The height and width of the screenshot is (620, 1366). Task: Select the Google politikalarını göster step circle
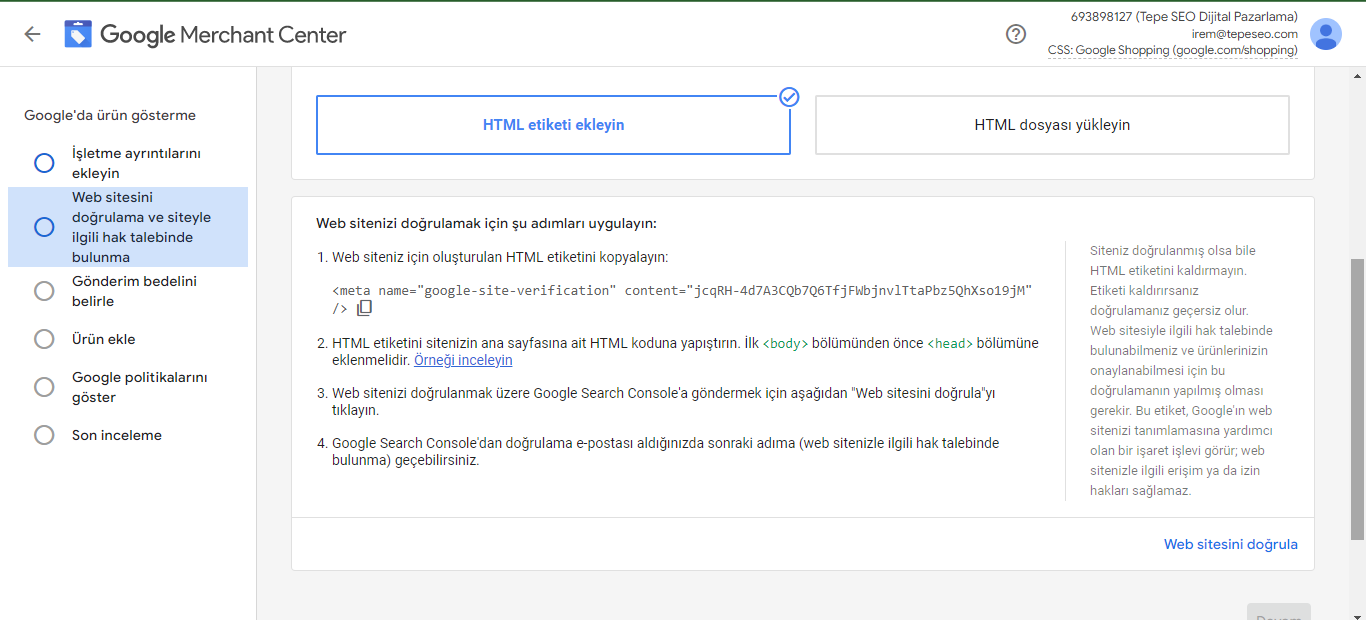coord(44,387)
